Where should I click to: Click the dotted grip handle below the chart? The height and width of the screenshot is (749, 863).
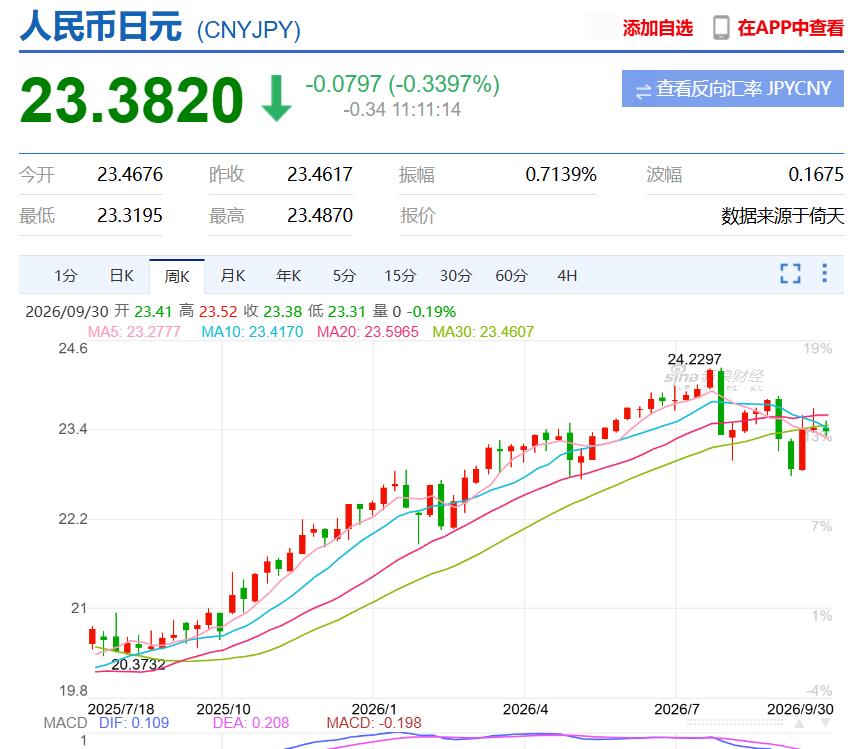point(735,722)
